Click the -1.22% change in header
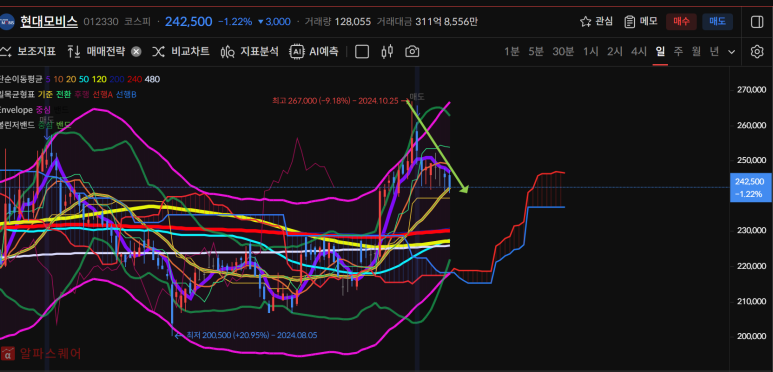The height and width of the screenshot is (372, 773). pyautogui.click(x=235, y=22)
